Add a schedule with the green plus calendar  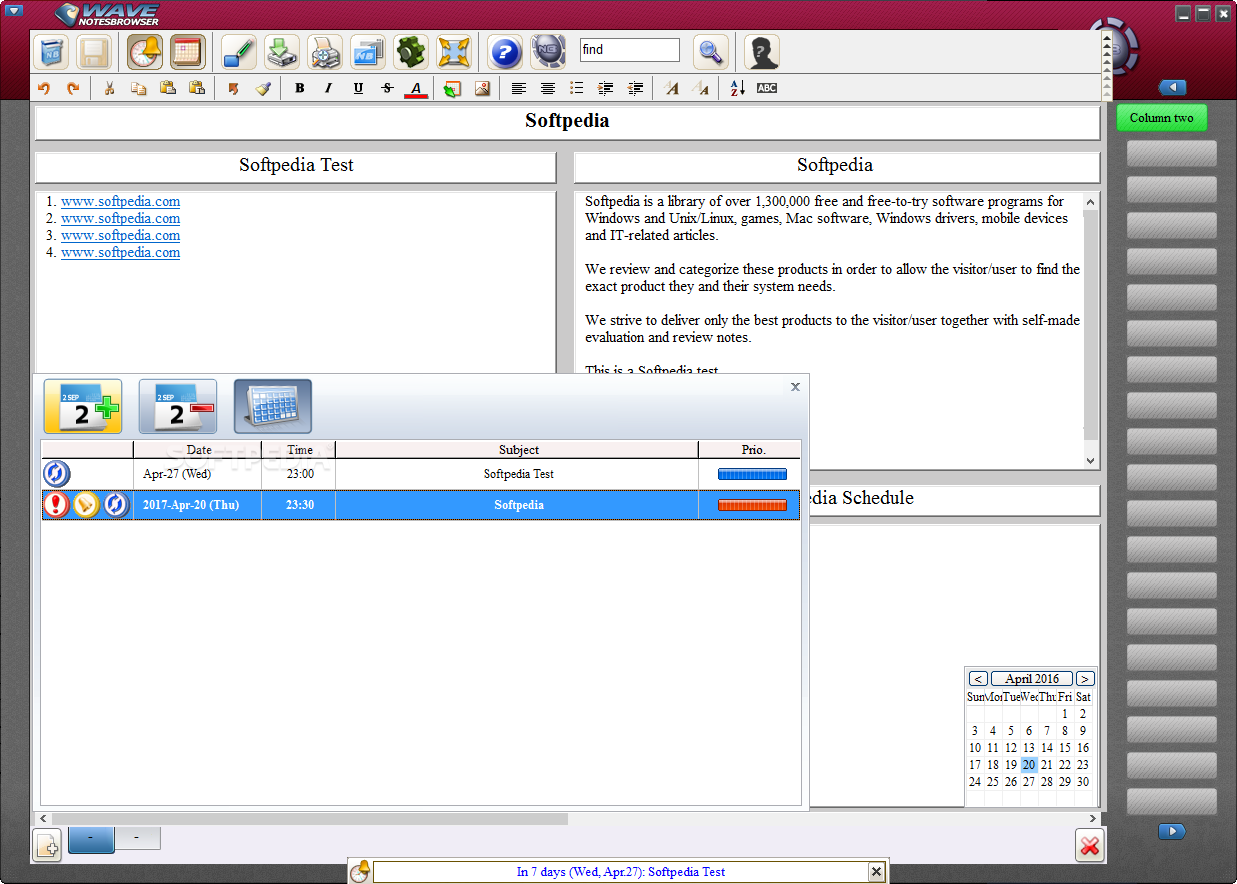83,406
